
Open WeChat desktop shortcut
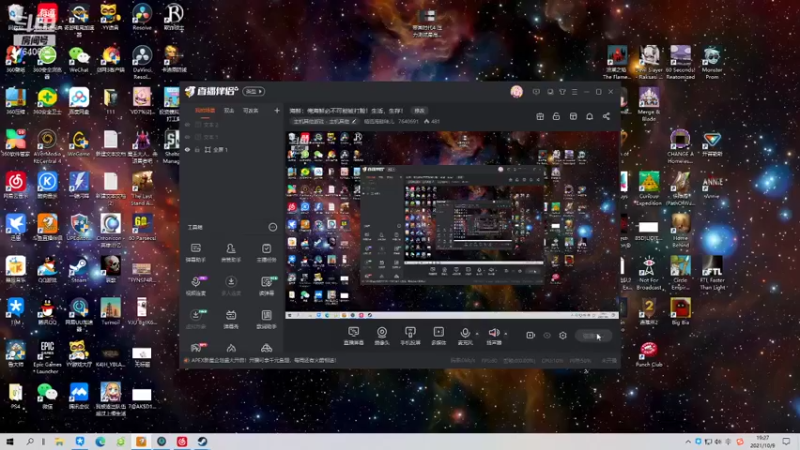(79, 59)
